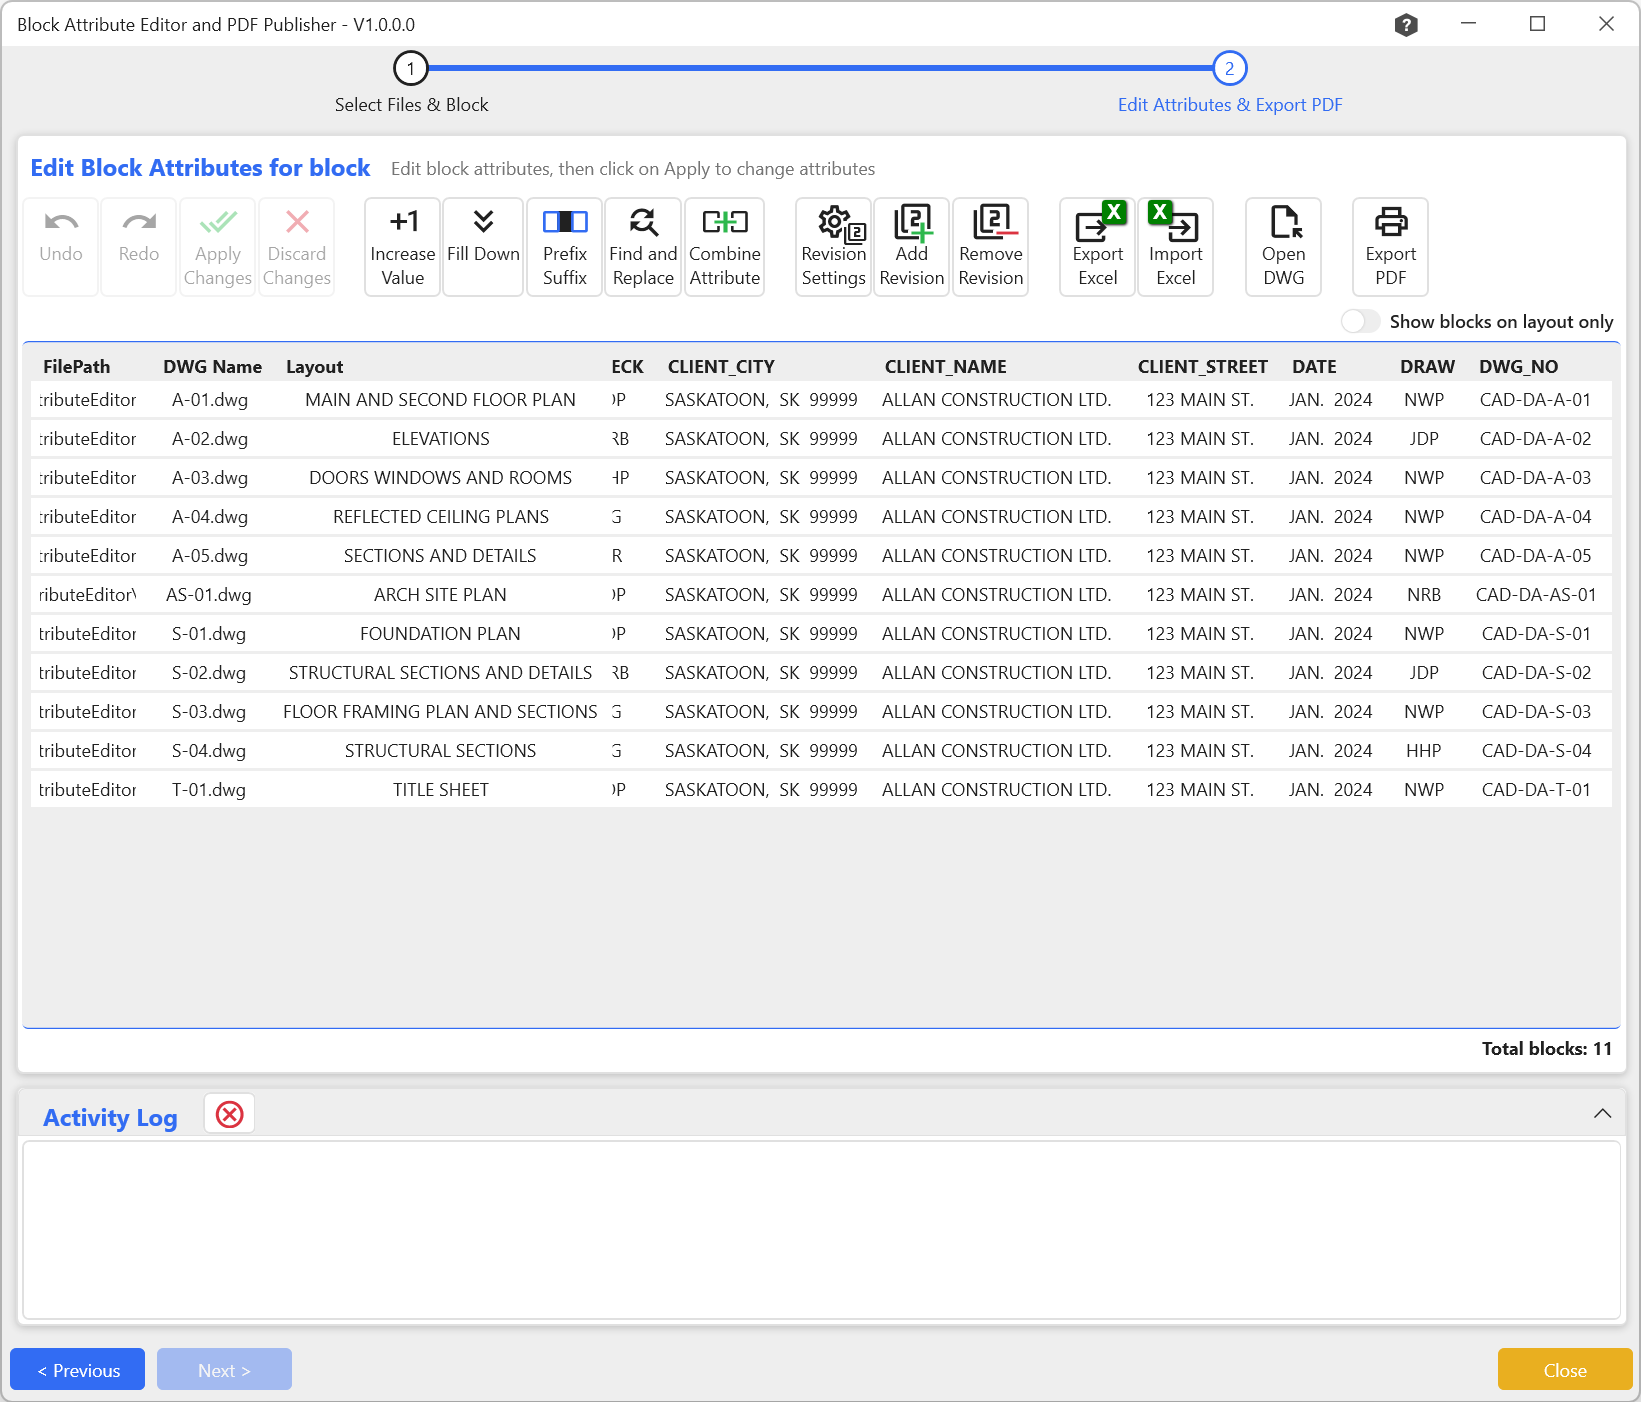Click the Layout column header
This screenshot has height=1402, width=1641.
tap(315, 367)
